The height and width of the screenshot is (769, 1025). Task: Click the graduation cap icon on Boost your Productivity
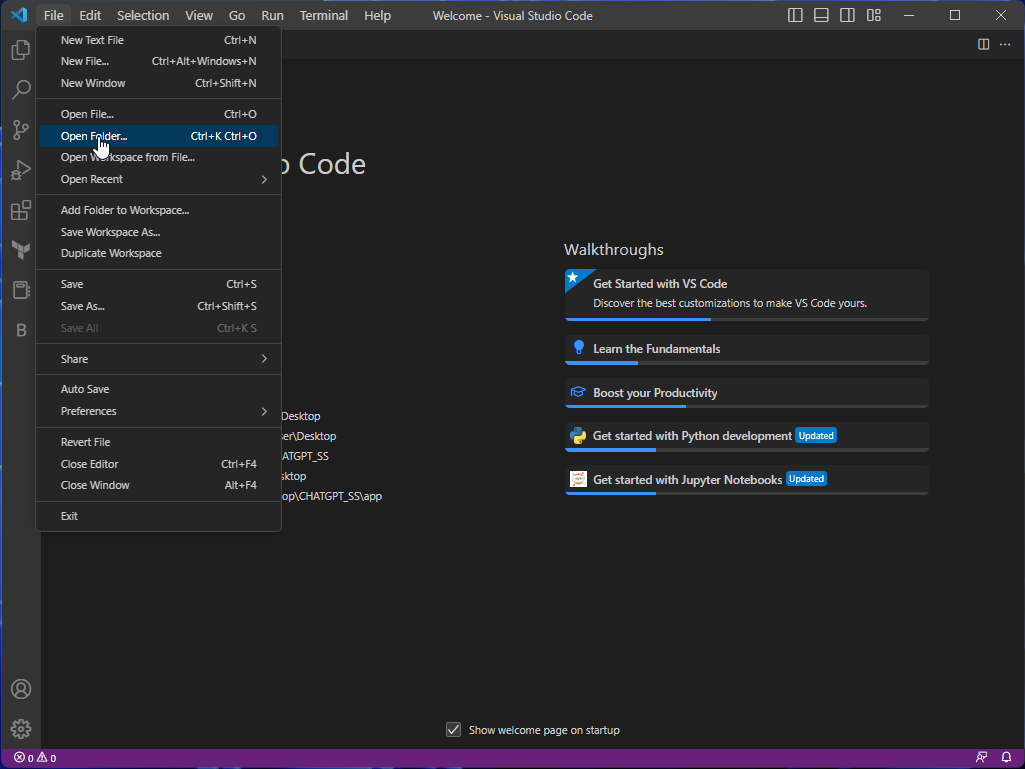[578, 392]
